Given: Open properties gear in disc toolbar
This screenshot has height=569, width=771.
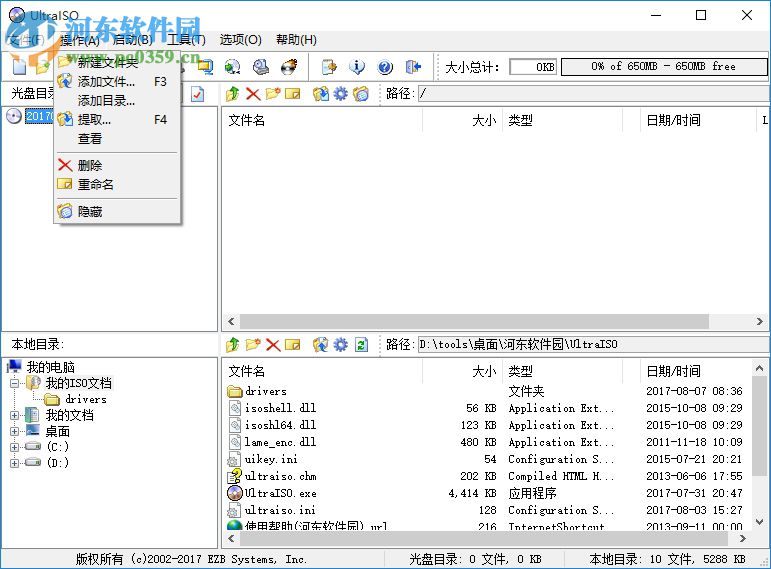Looking at the screenshot, I should (340, 93).
